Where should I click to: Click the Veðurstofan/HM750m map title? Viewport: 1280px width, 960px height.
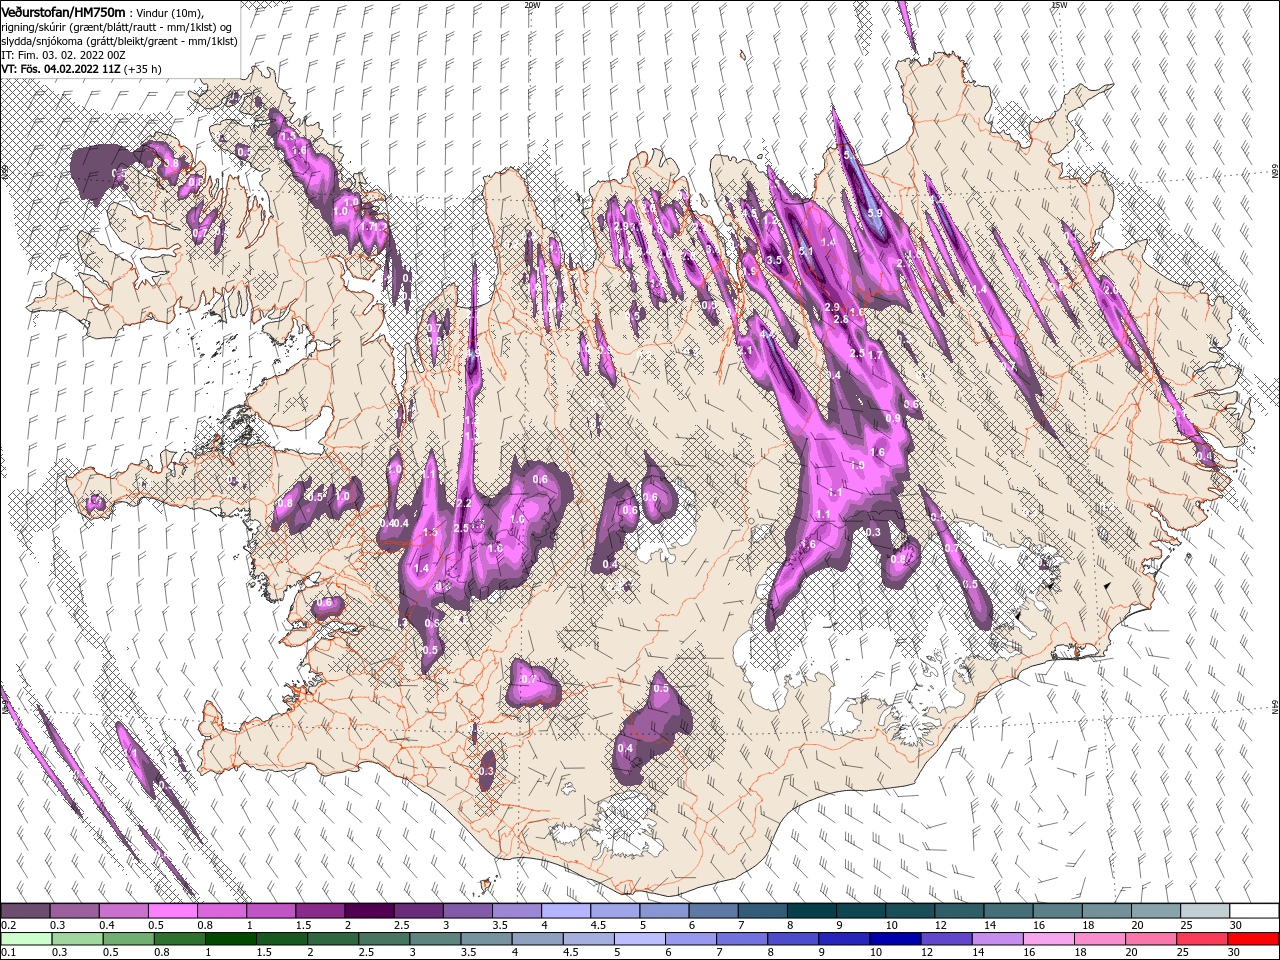(63, 11)
